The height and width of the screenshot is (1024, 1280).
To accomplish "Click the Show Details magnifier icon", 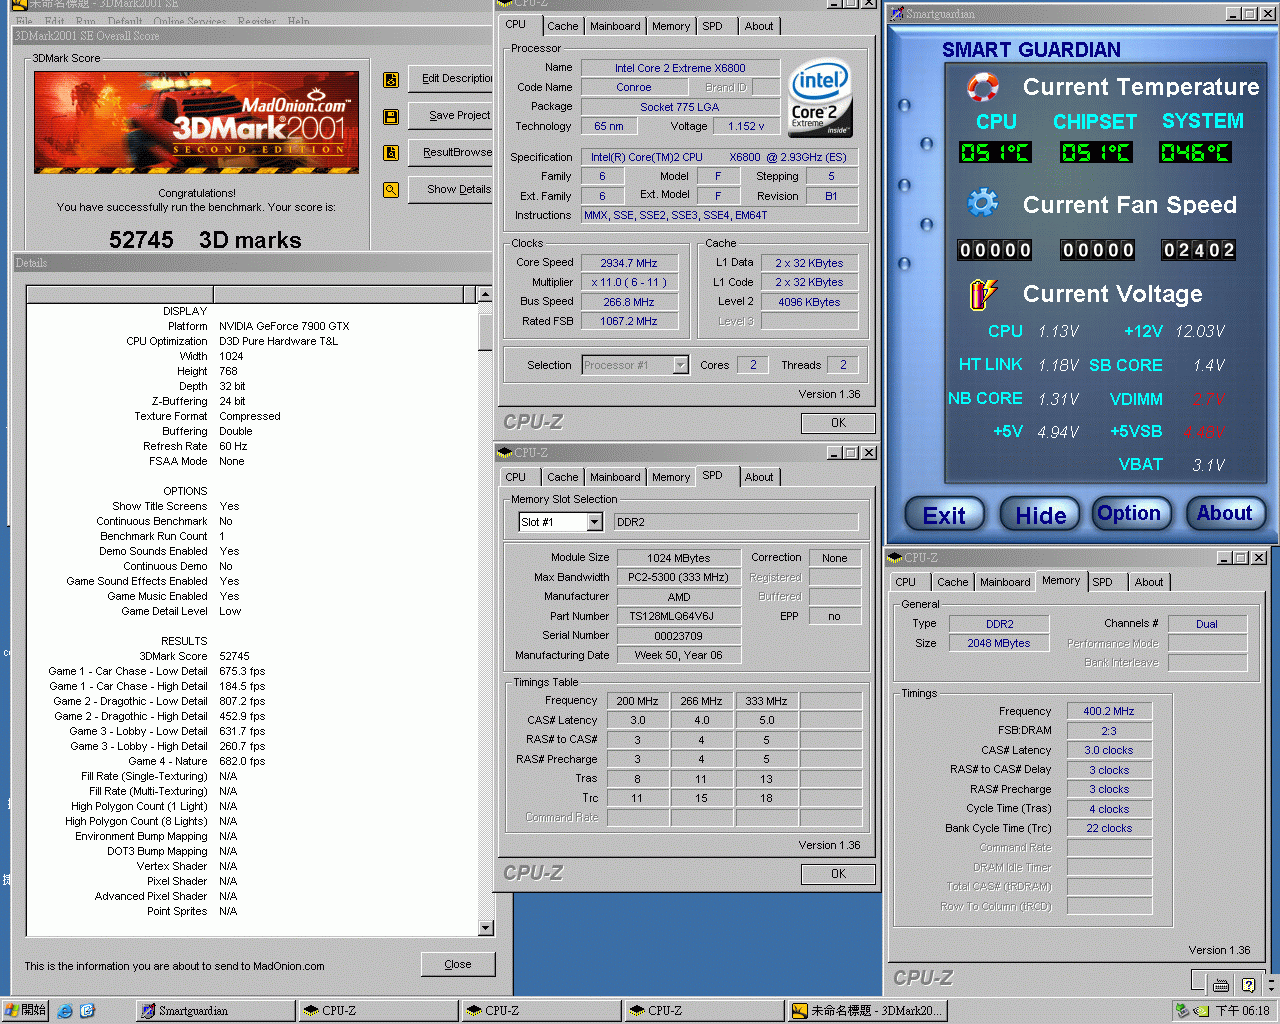I will 391,190.
